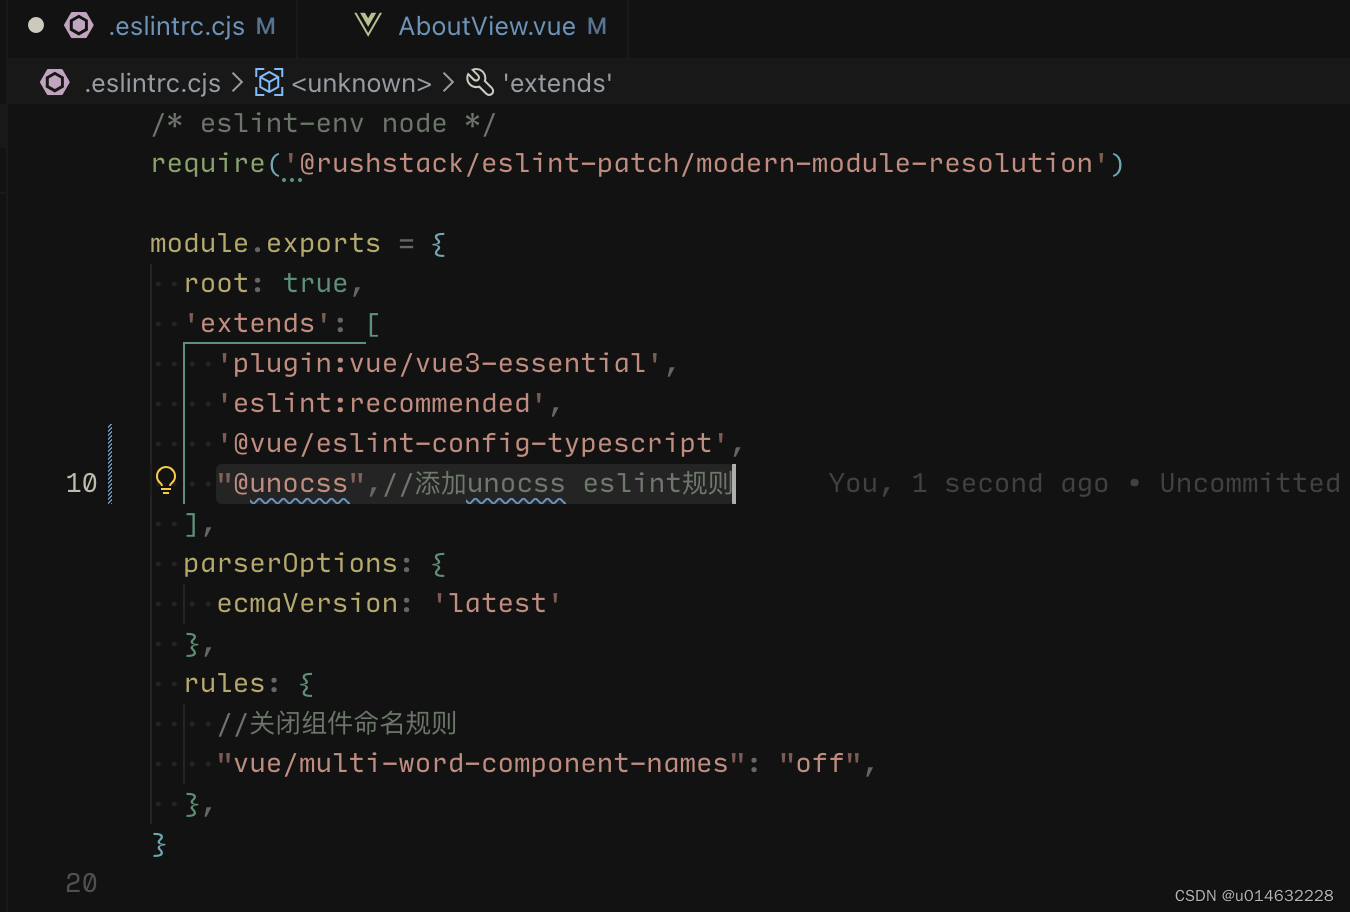Click the 添加unocss eslint规则 comment
Image resolution: width=1350 pixels, height=912 pixels.
click(x=558, y=483)
